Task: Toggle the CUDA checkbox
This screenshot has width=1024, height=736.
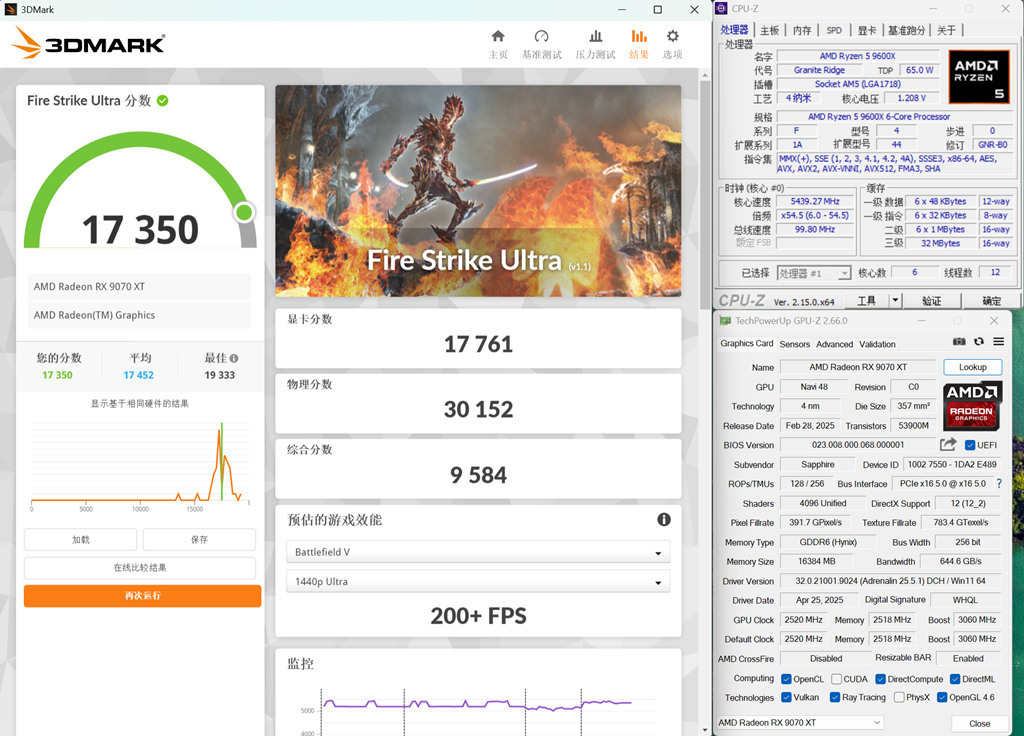Action: 836,679
